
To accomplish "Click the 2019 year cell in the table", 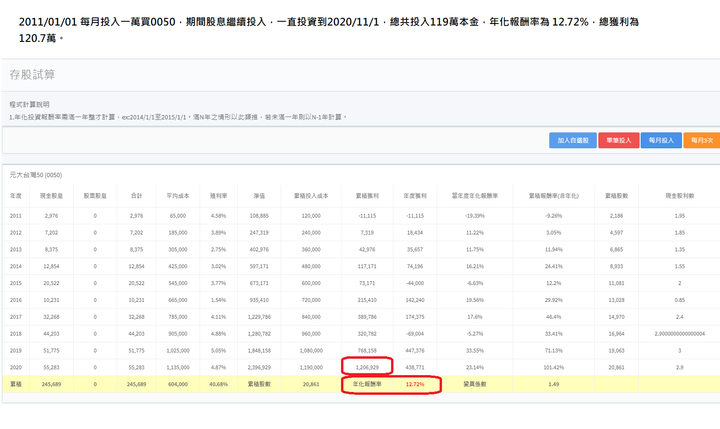I will click(16, 350).
